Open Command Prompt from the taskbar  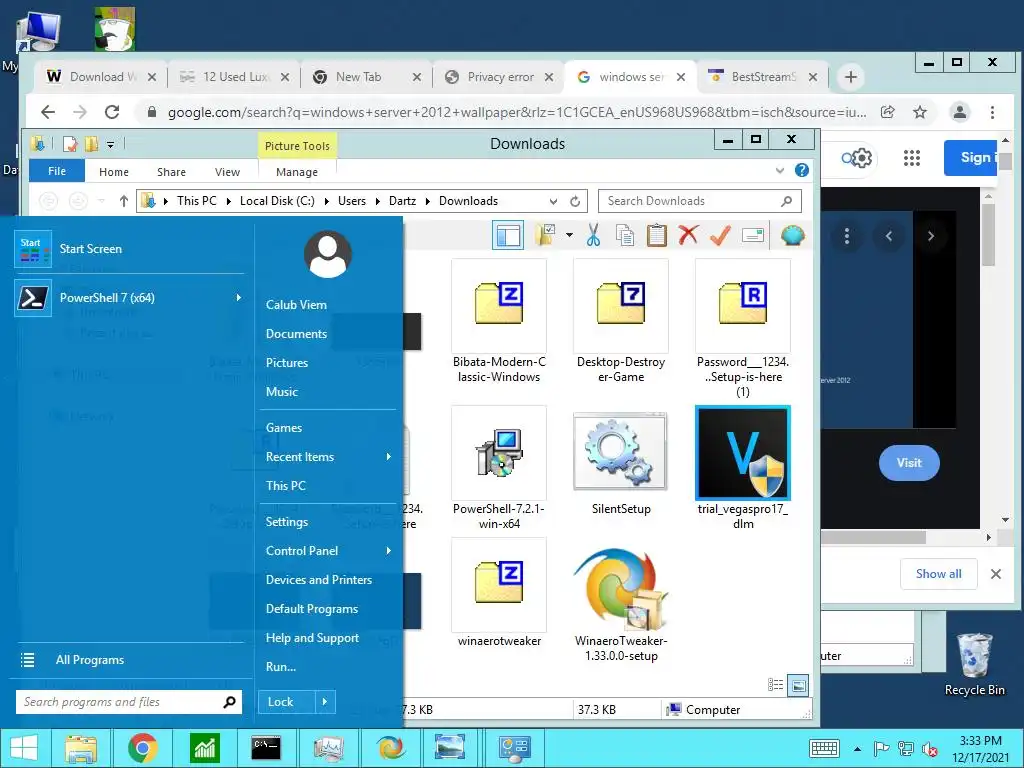266,748
